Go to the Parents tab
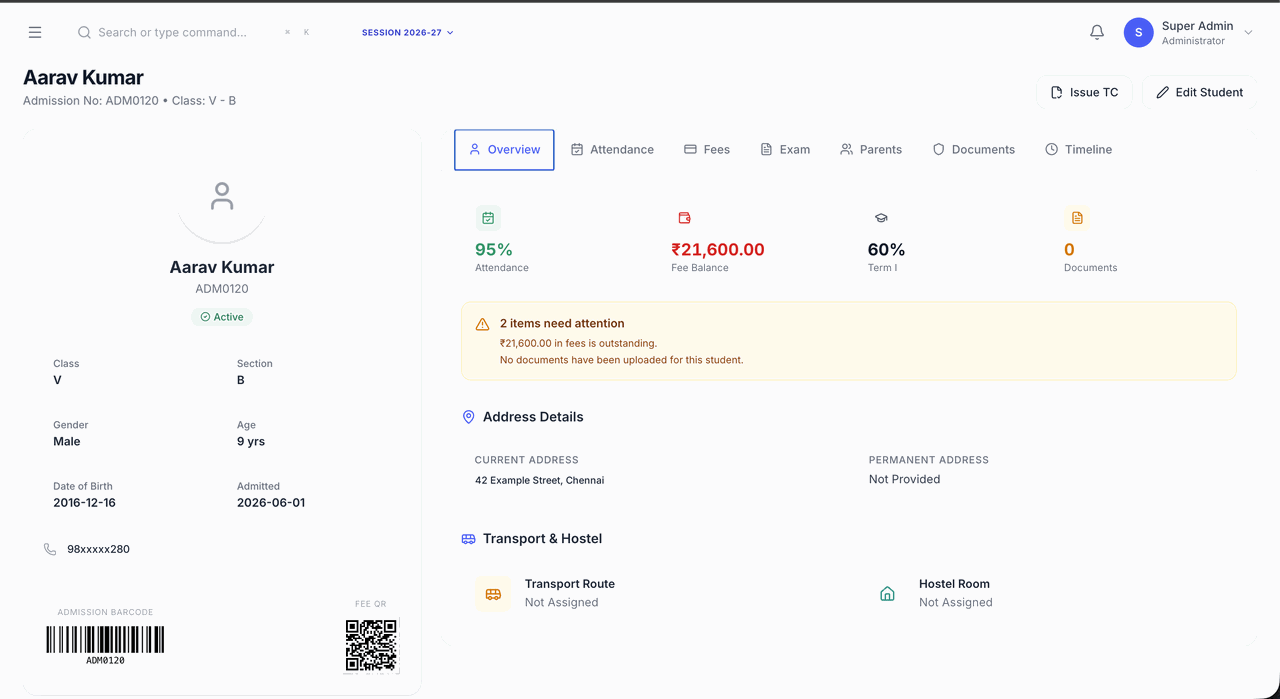 coord(871,150)
